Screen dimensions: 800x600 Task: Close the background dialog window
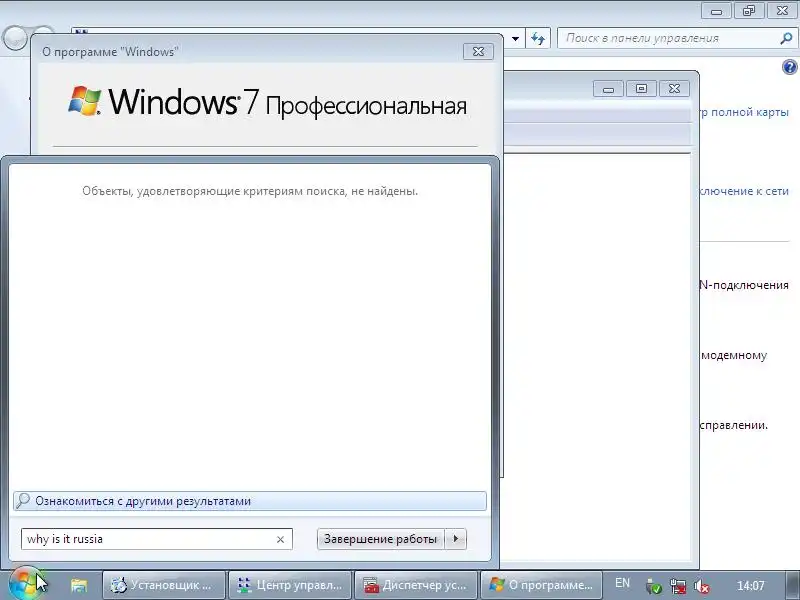[x=674, y=89]
